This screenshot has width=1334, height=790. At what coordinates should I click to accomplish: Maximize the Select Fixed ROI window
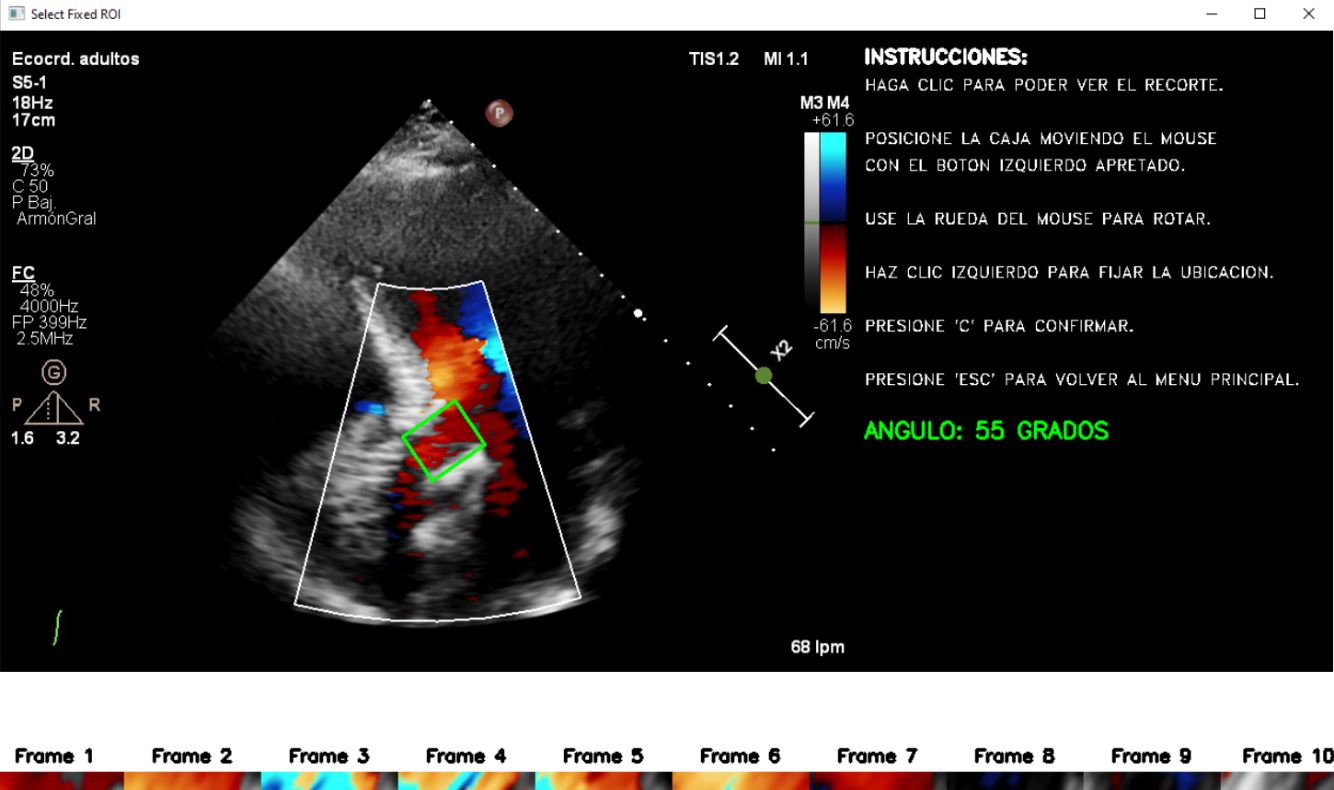(x=1260, y=14)
